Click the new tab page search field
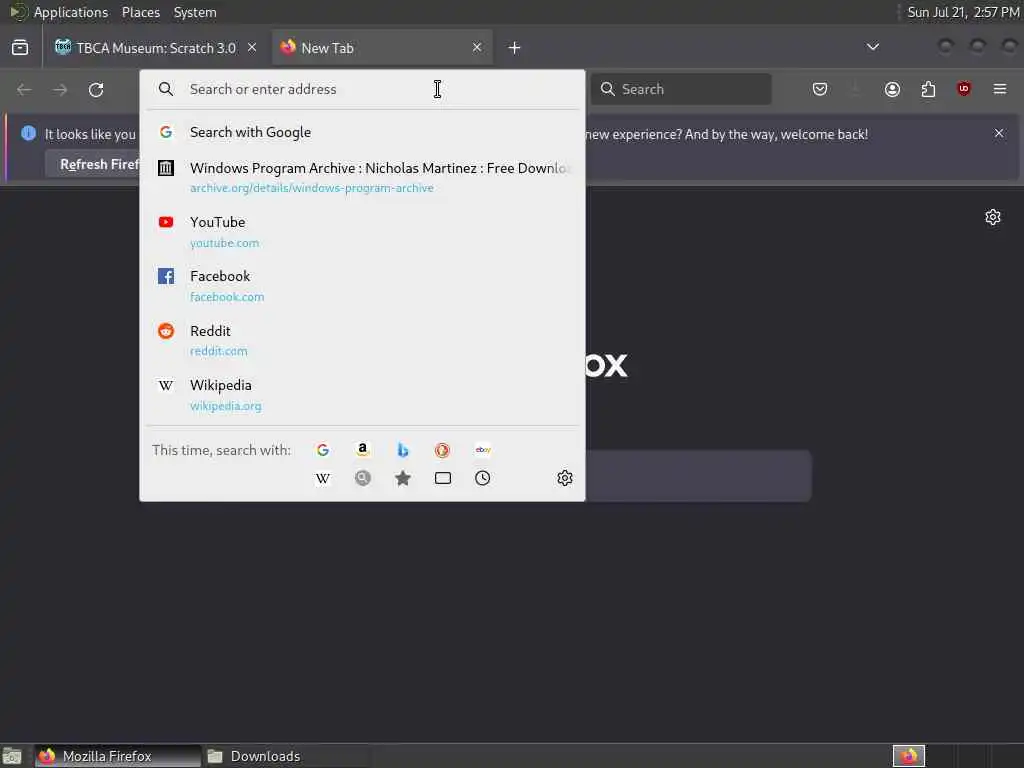Screen dimensions: 1024x768 point(697,475)
